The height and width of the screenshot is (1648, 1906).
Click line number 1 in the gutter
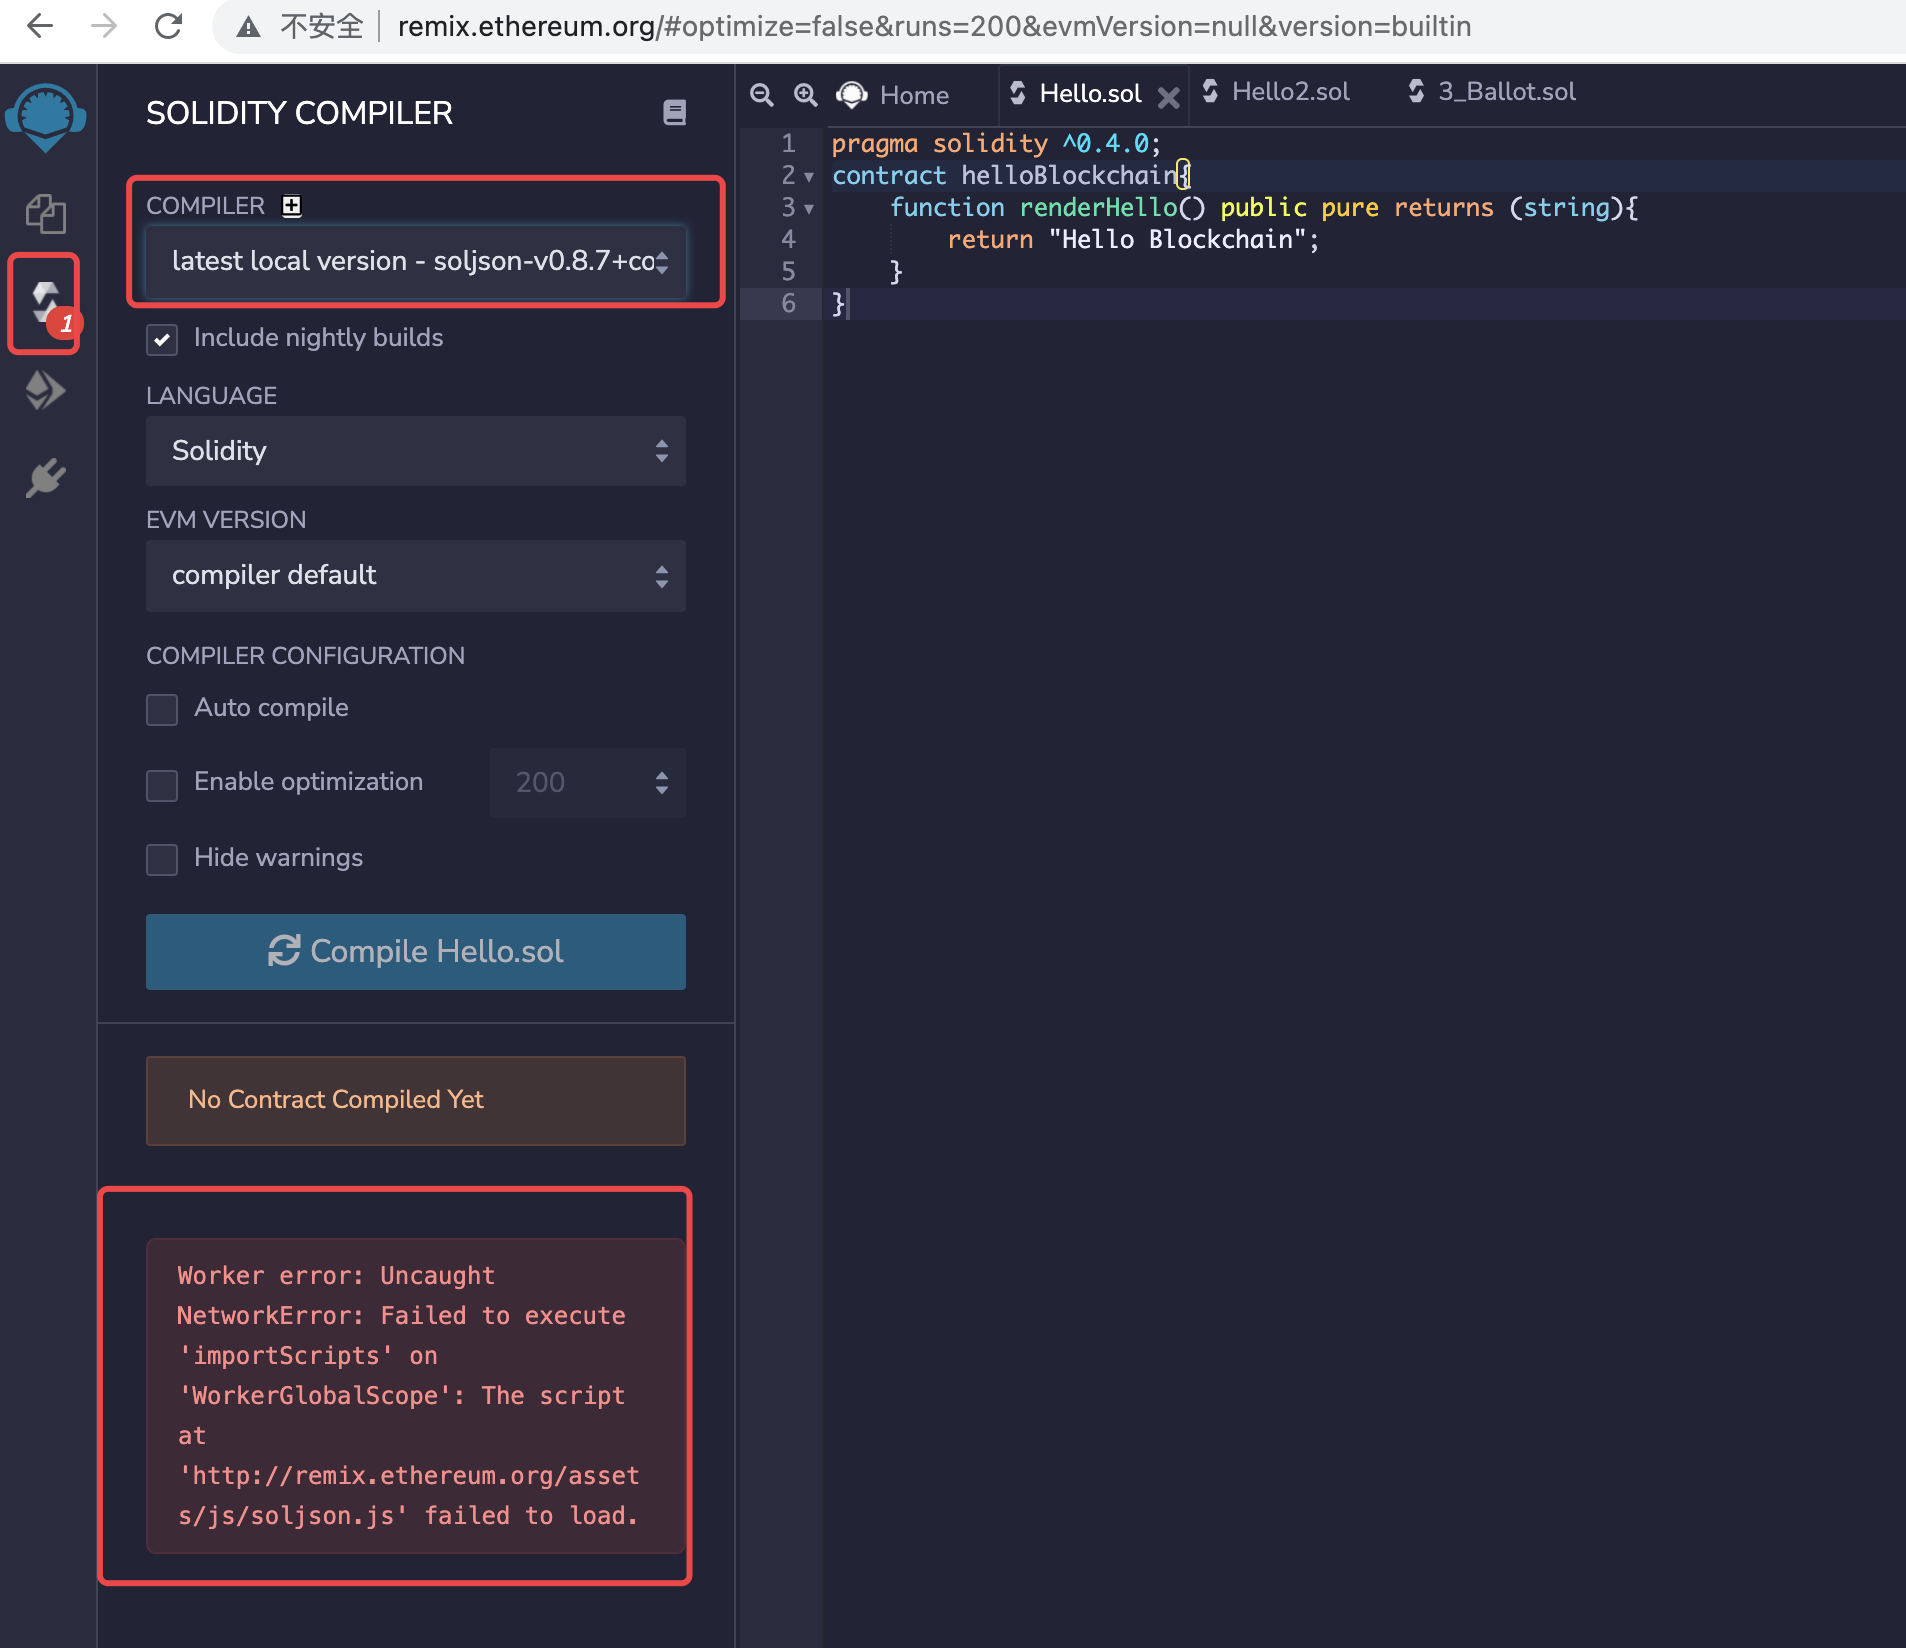[788, 143]
